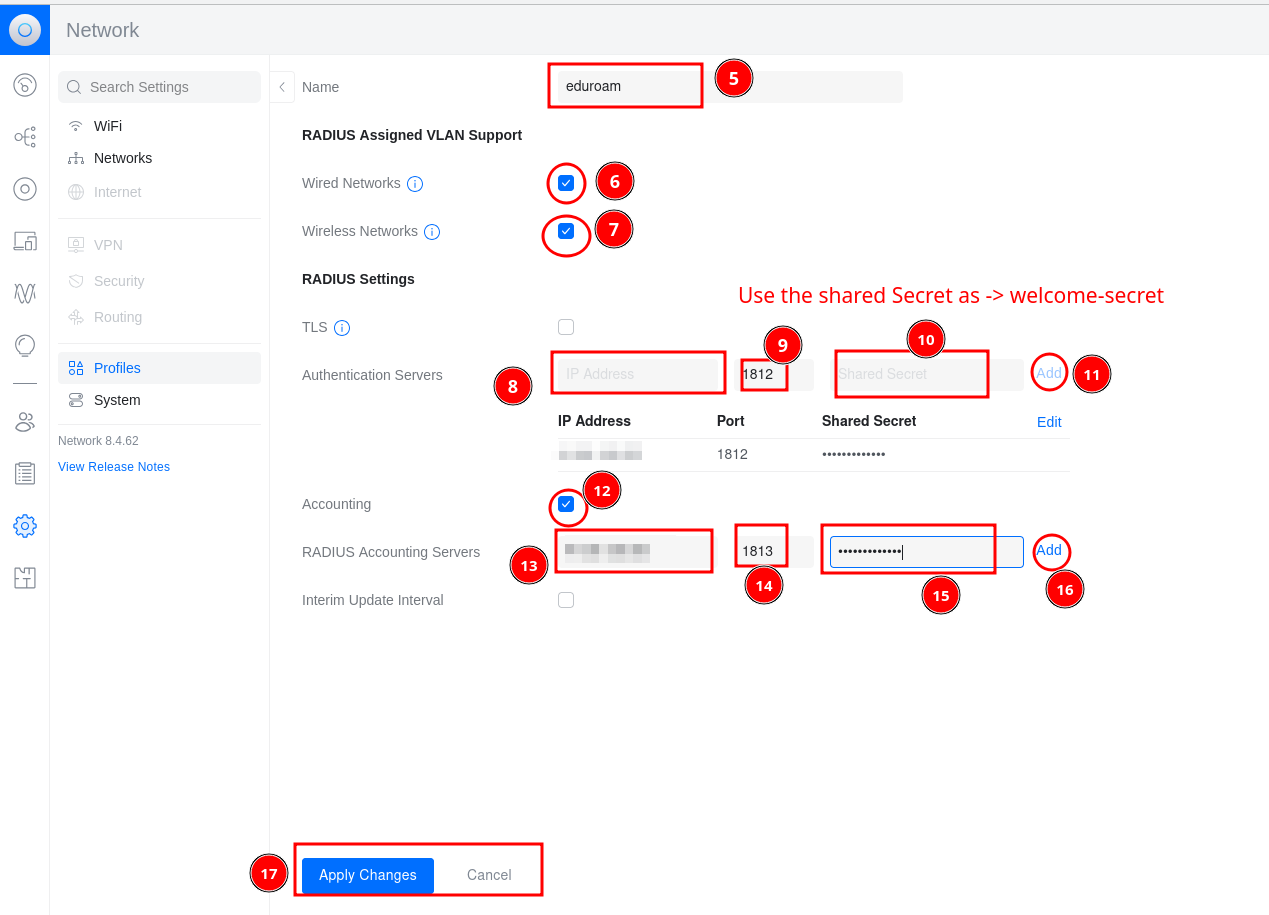The height and width of the screenshot is (915, 1269).
Task: Click the accounting port field 1813
Action: click(x=775, y=551)
